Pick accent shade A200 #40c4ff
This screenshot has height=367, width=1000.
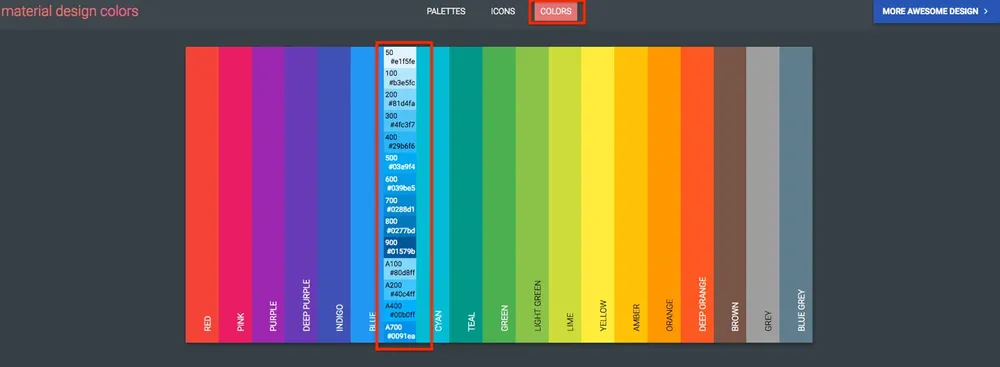pyautogui.click(x=401, y=289)
